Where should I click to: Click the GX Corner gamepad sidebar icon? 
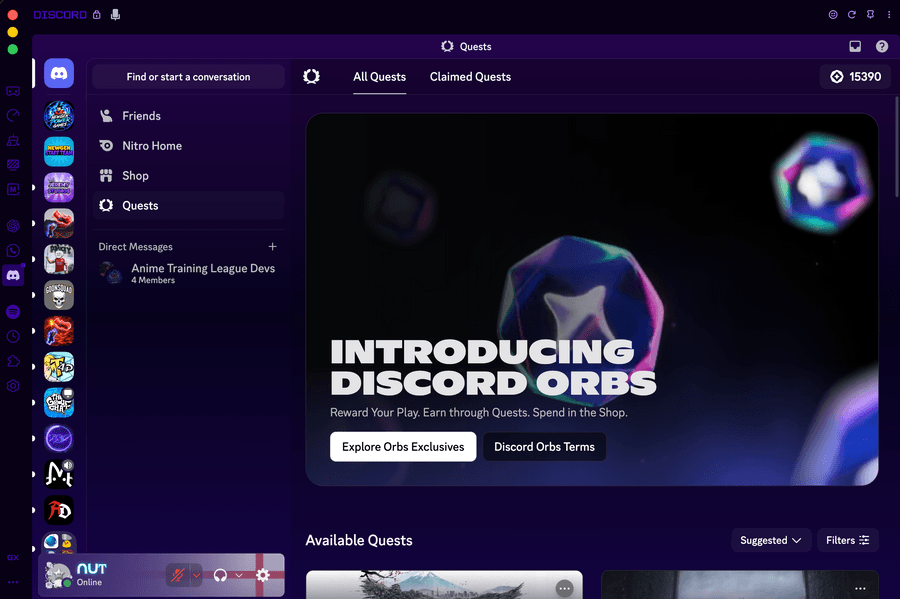(x=13, y=91)
